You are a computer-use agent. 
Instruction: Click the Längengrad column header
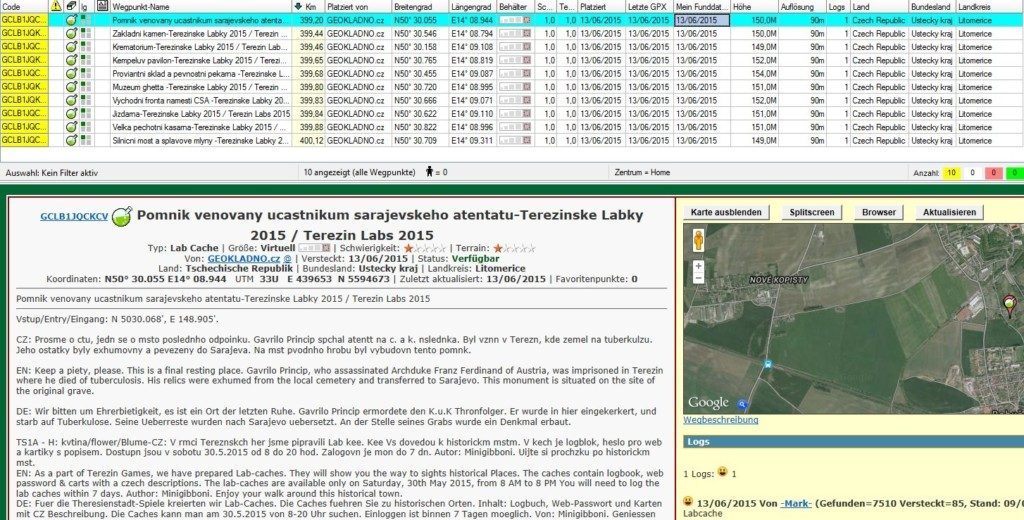[471, 6]
